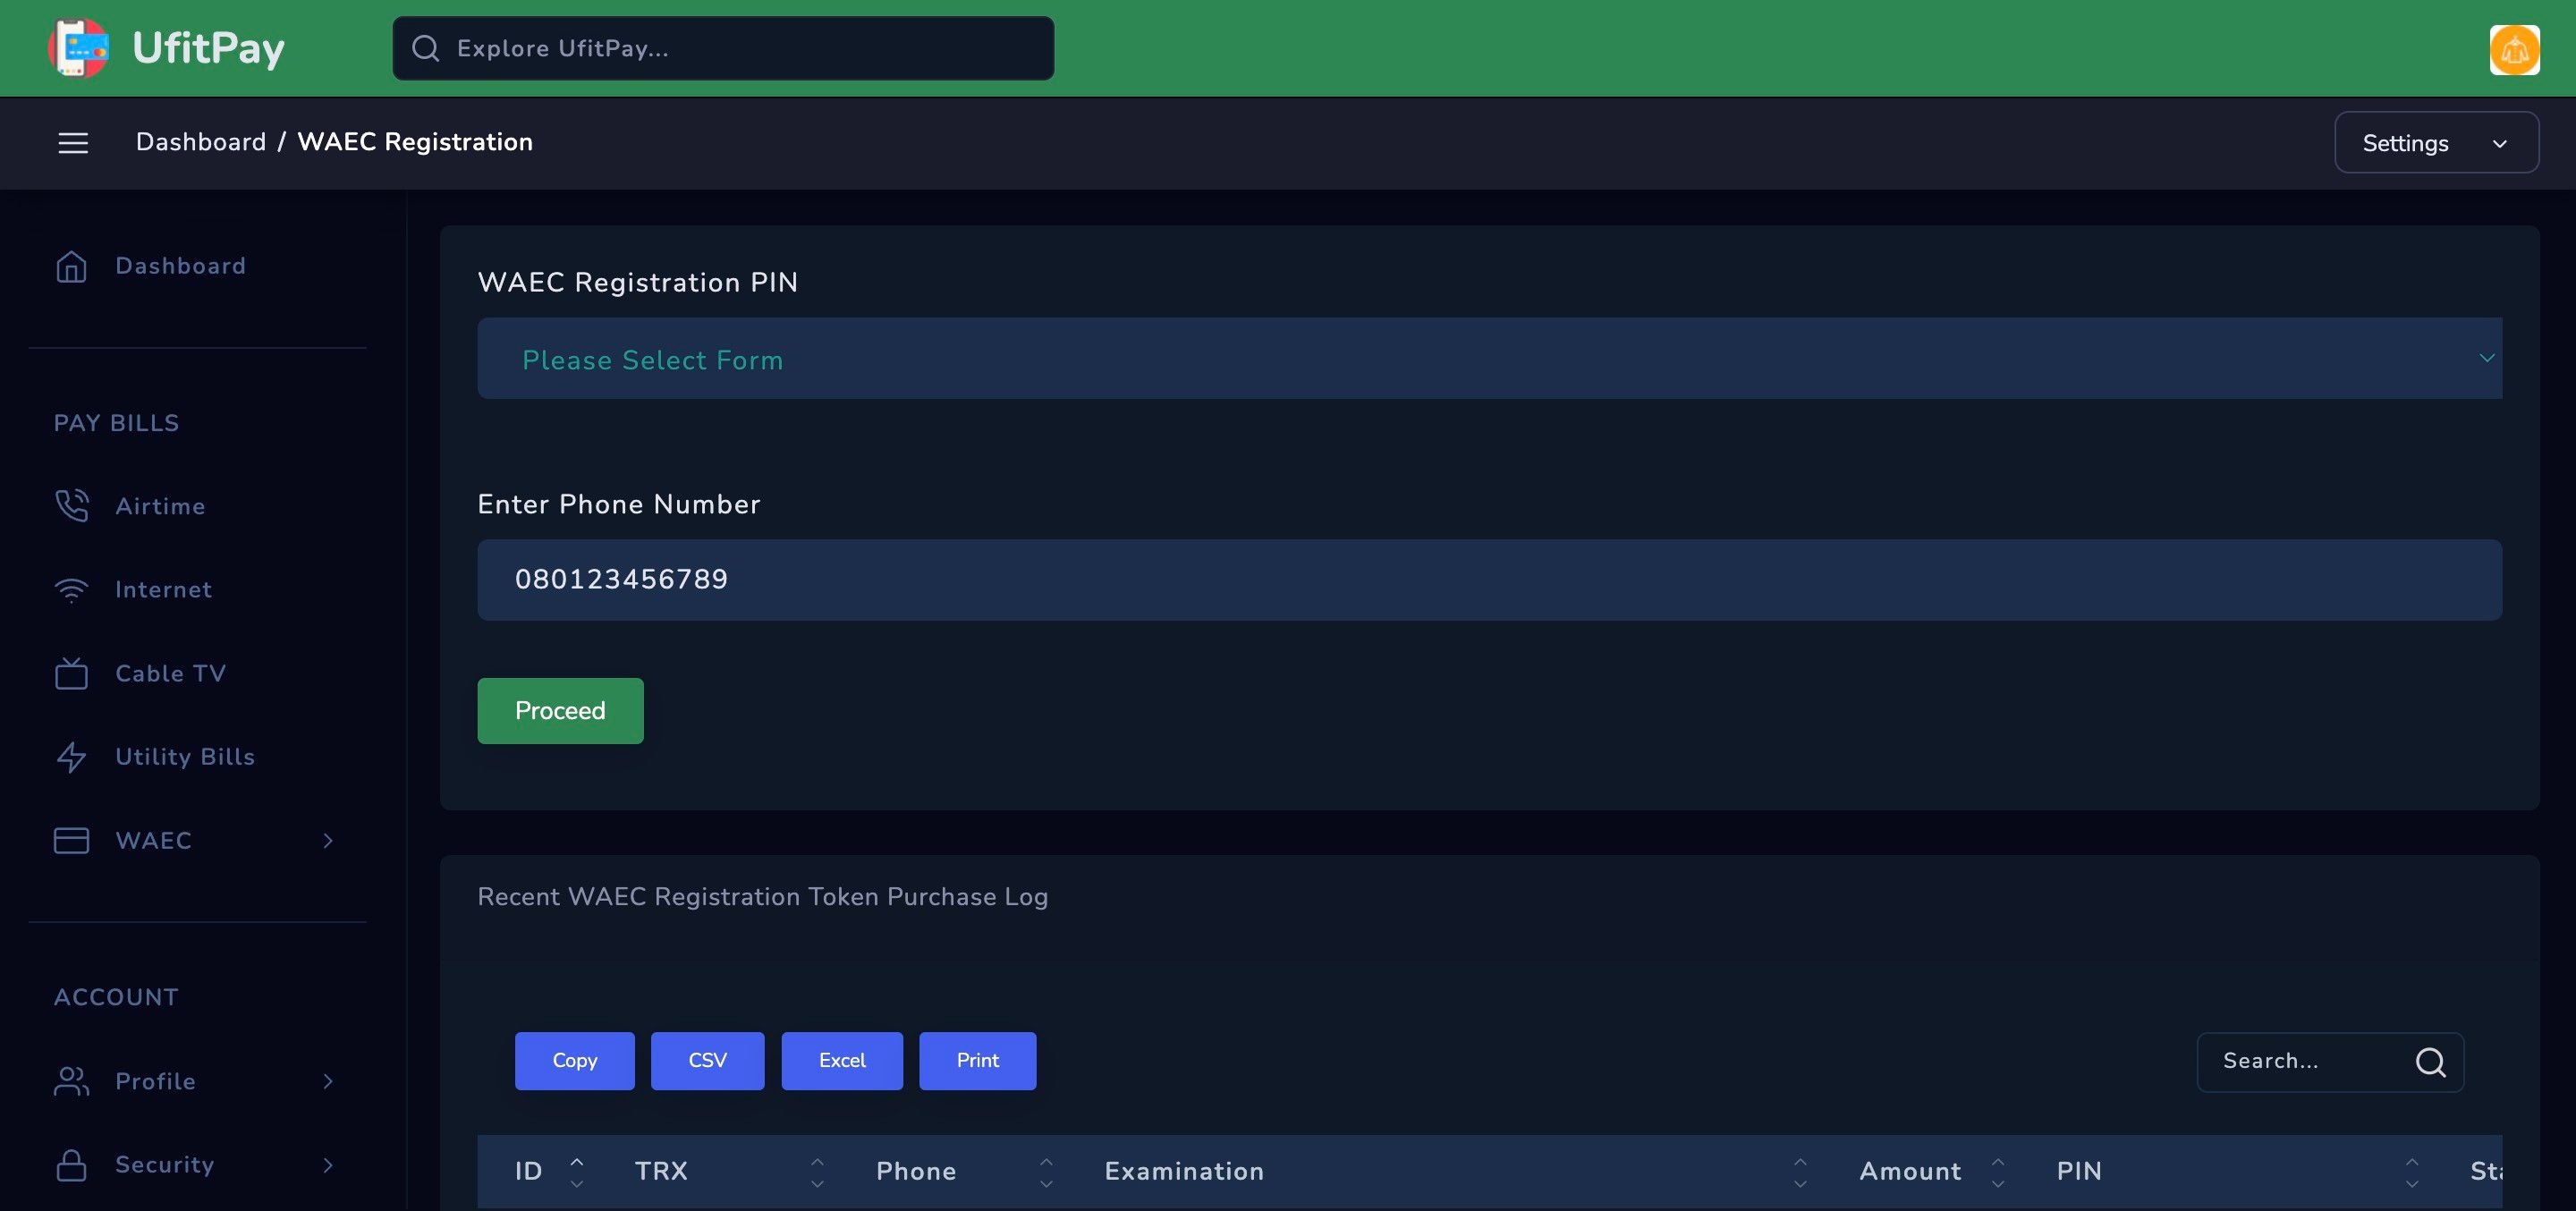Expand the Profile submenu chevron
Viewport: 2576px width, 1211px height.
[x=327, y=1081]
